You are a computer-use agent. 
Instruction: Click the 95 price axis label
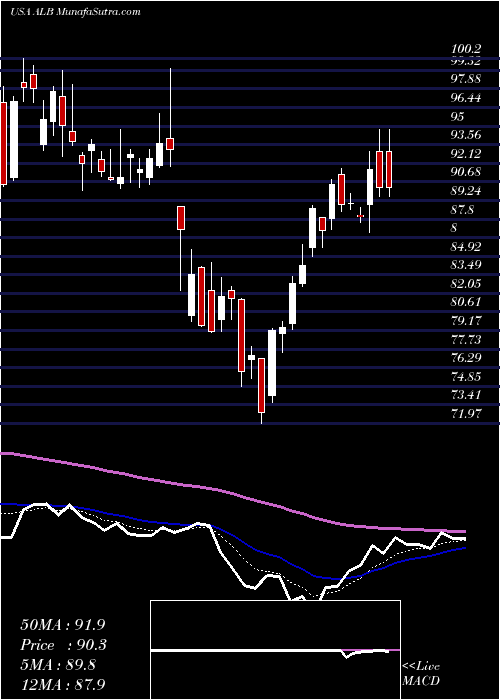point(459,117)
